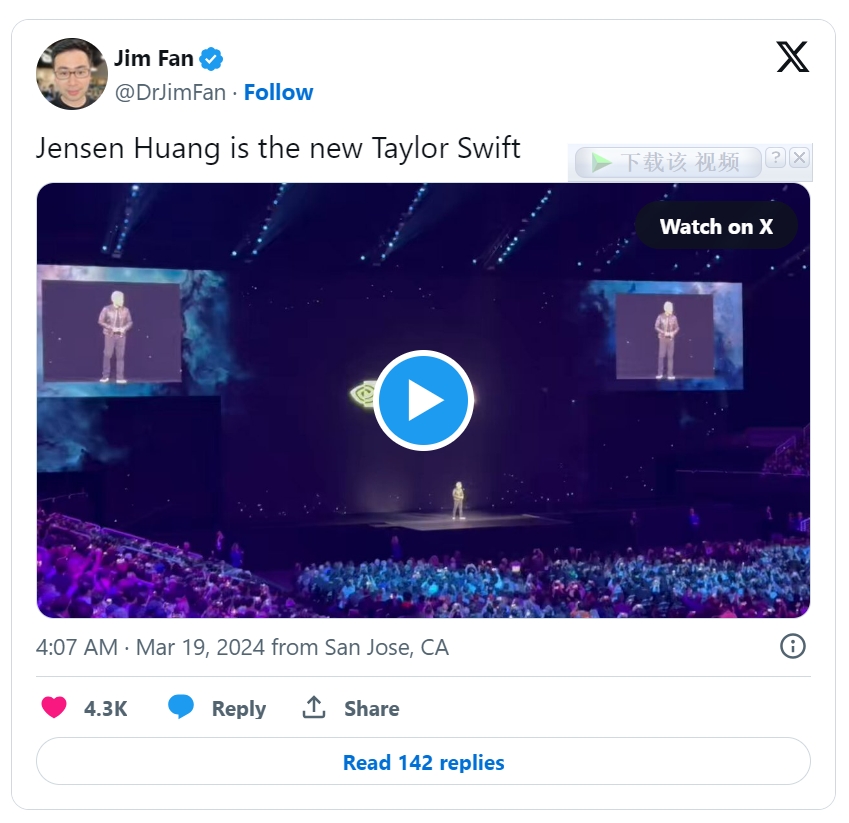Click Jim Fan's profile avatar
The image size is (849, 823).
(72, 74)
